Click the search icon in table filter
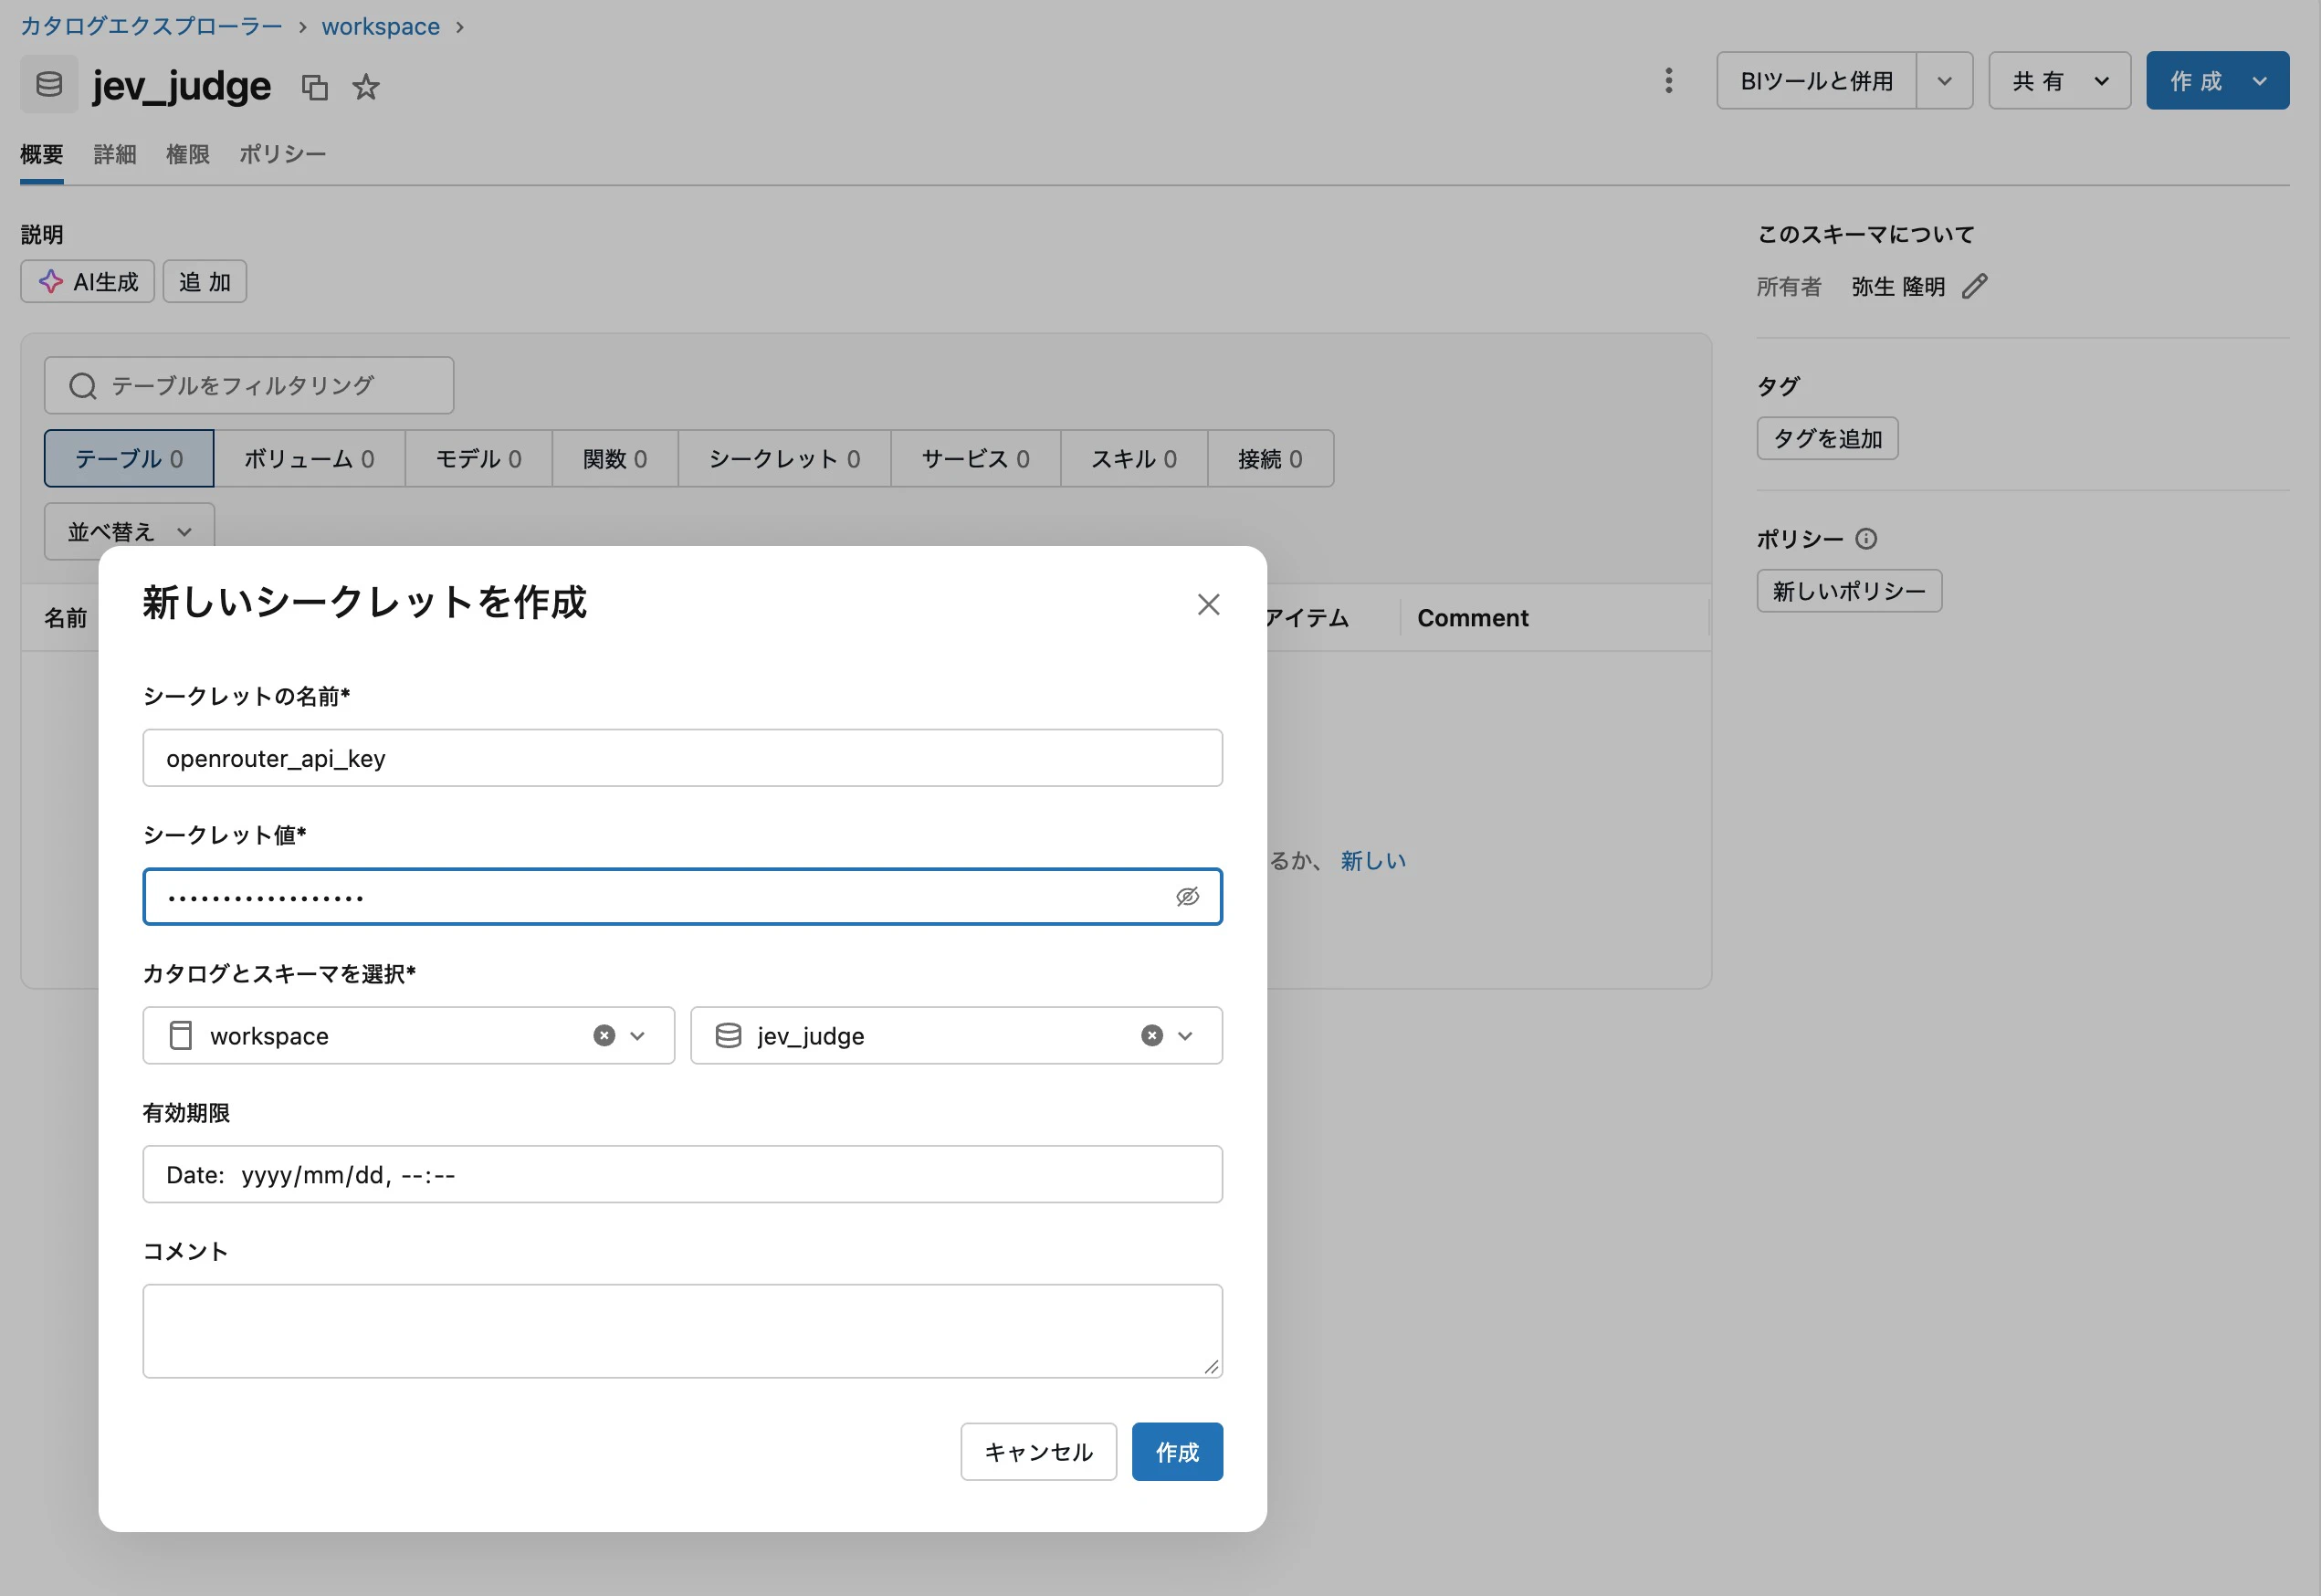This screenshot has width=2321, height=1596. [x=83, y=386]
